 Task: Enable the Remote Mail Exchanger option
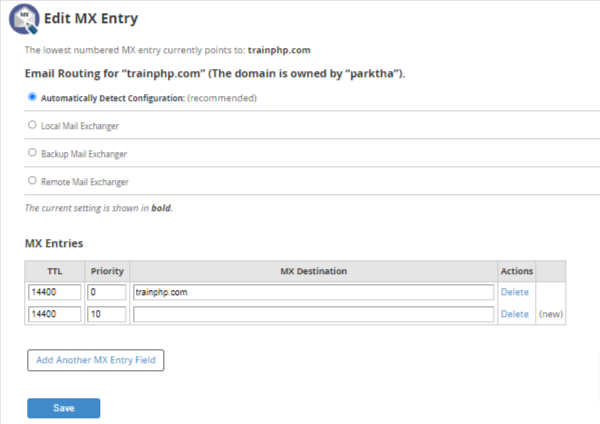[33, 181]
